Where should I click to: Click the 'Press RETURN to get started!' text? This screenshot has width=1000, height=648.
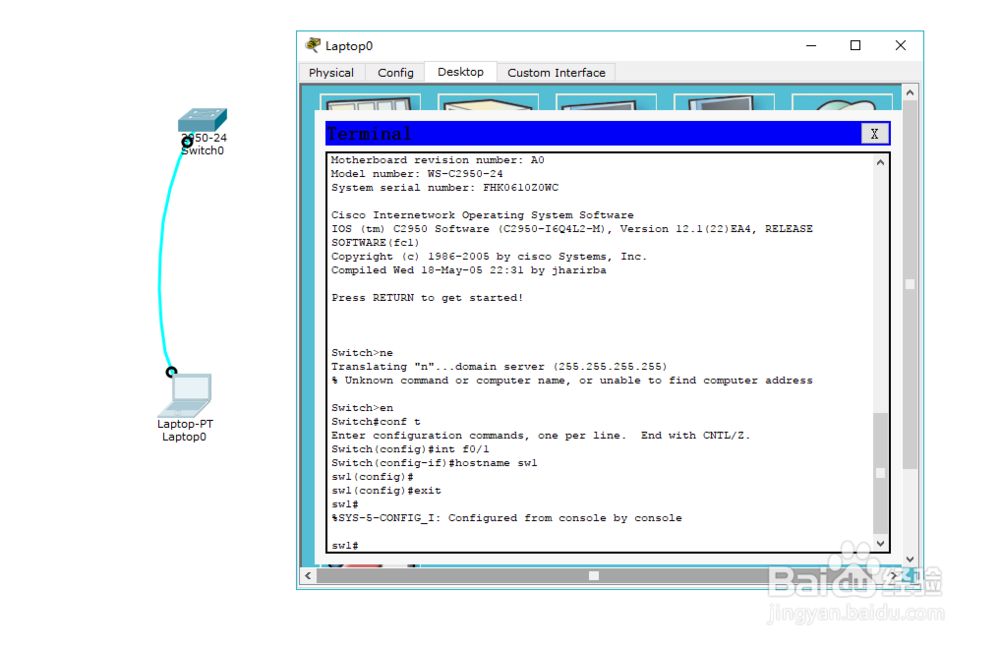point(427,298)
